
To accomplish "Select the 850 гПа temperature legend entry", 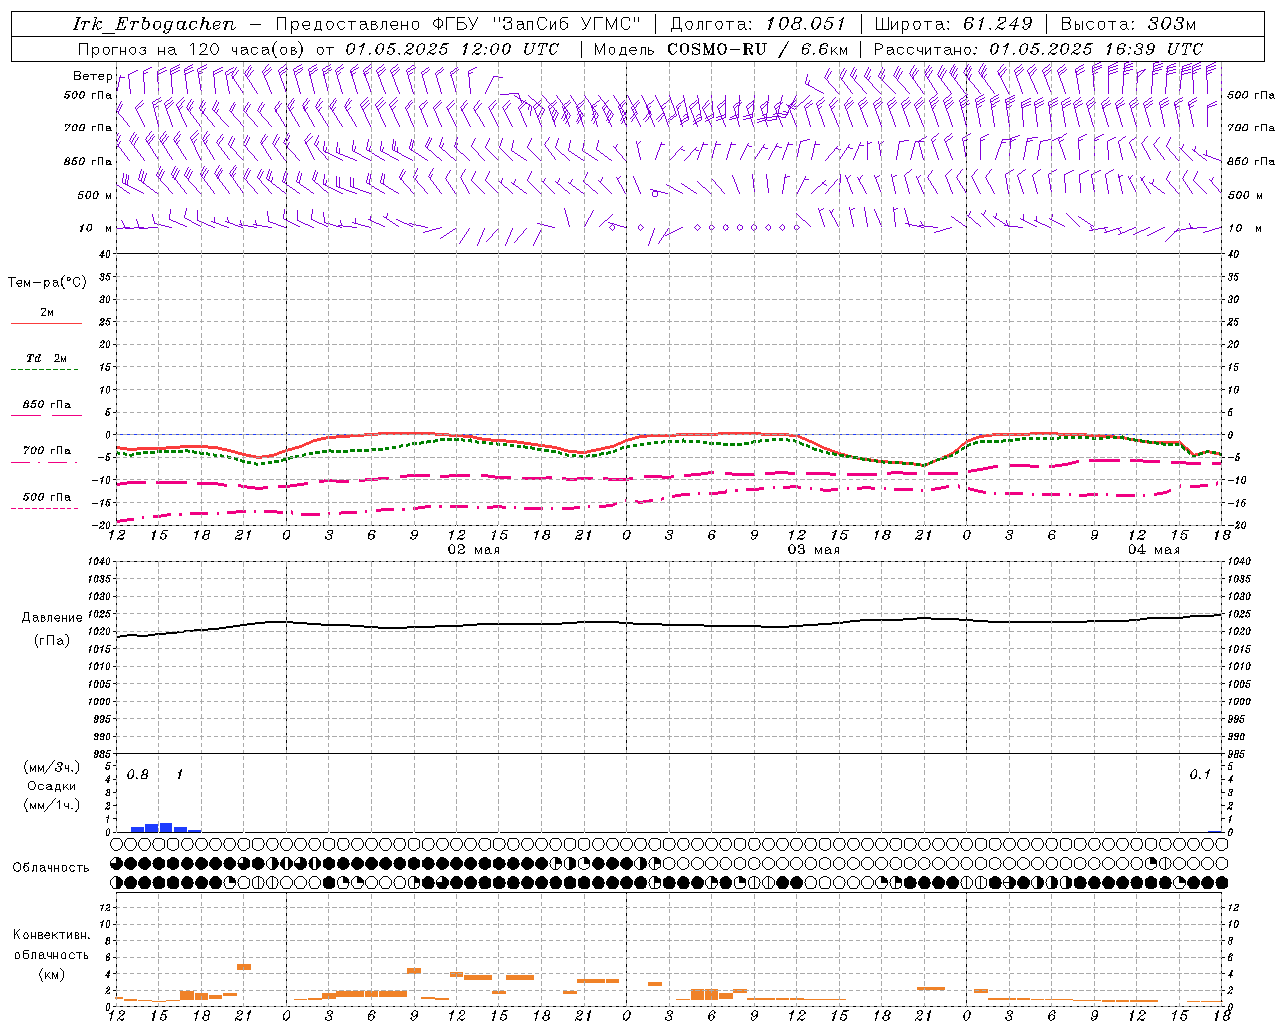I will click(46, 405).
